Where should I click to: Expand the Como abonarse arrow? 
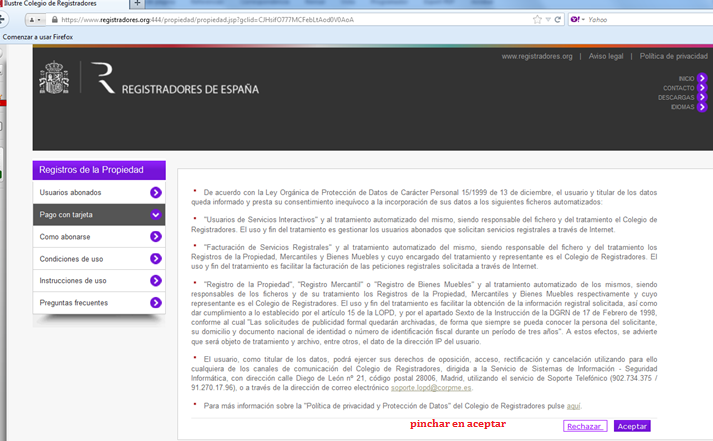click(x=156, y=236)
